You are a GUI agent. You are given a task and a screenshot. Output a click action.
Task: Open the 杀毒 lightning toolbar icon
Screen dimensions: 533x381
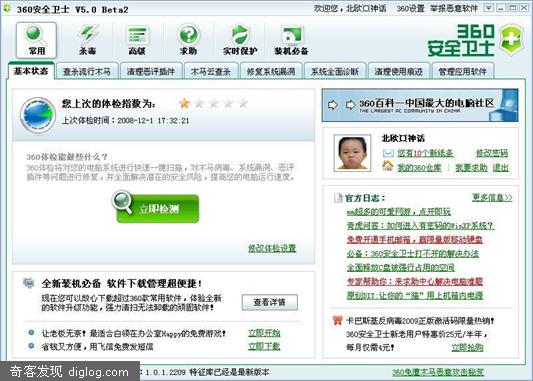[87, 40]
